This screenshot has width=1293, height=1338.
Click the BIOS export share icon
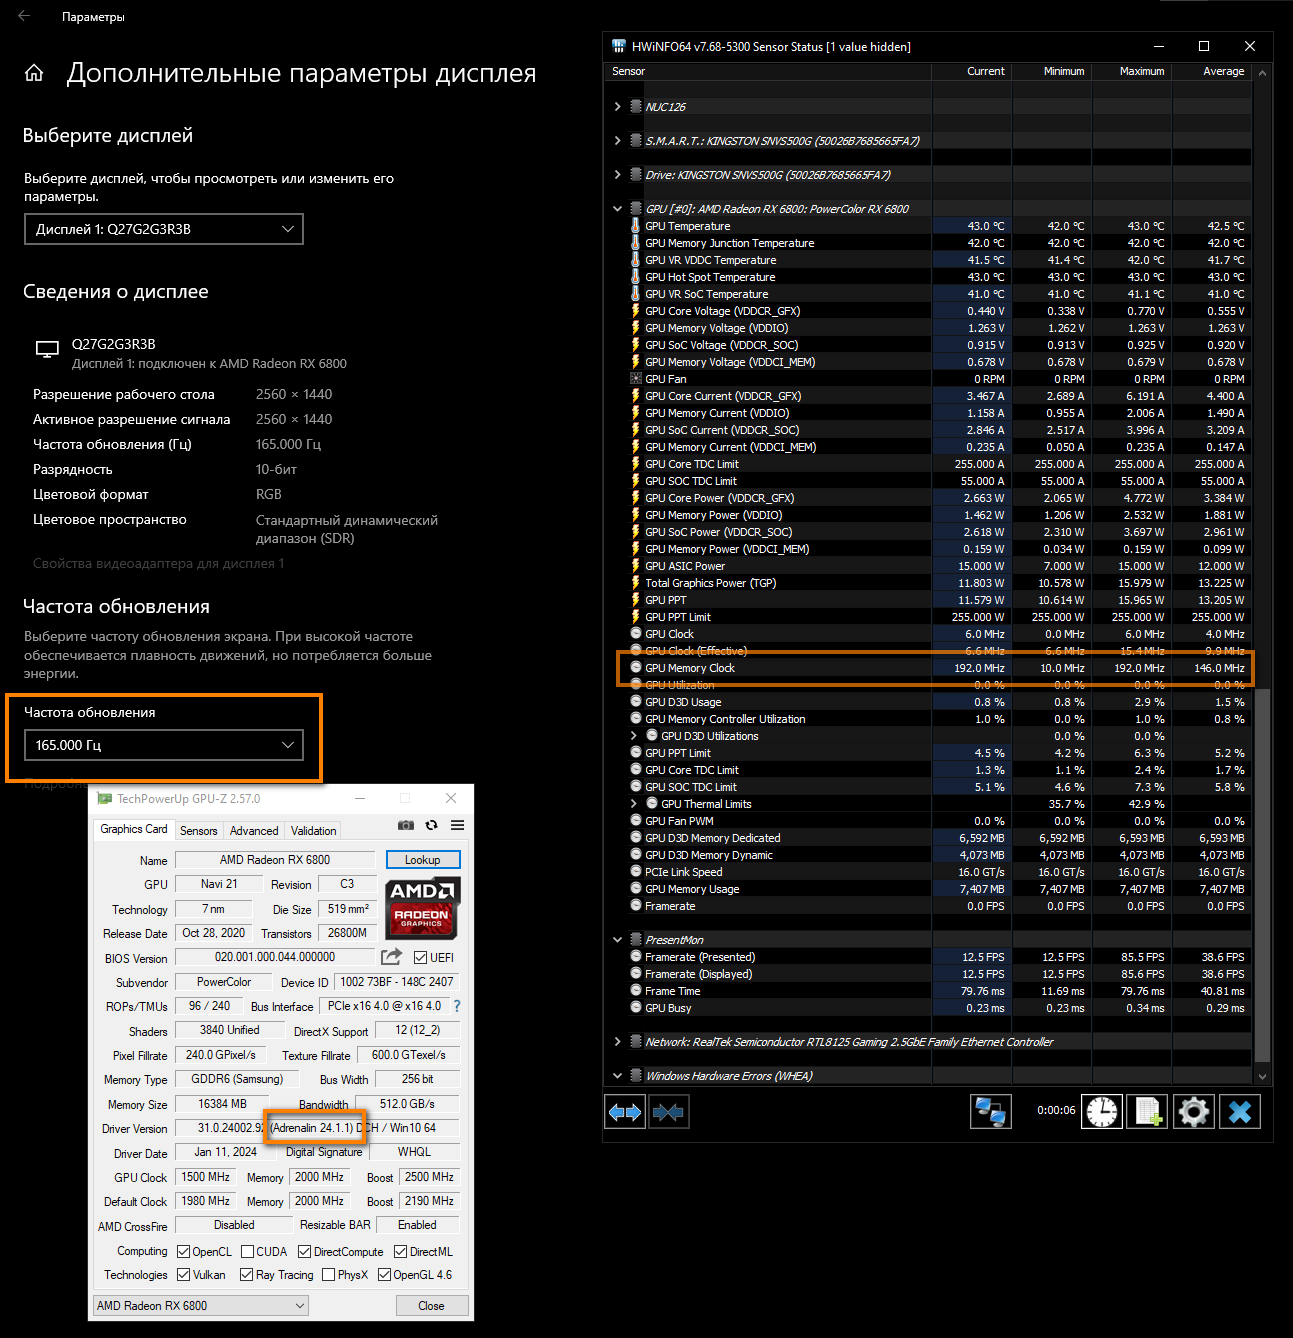(391, 957)
